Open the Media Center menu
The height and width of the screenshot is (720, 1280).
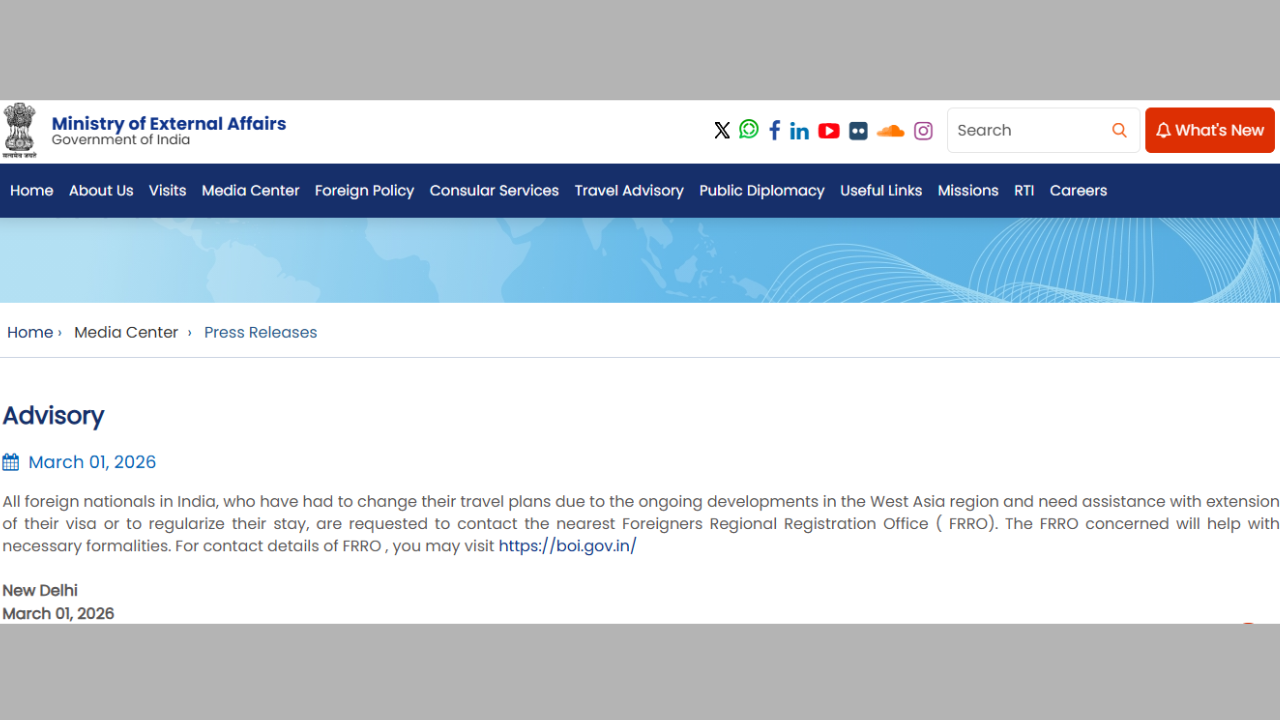(250, 191)
